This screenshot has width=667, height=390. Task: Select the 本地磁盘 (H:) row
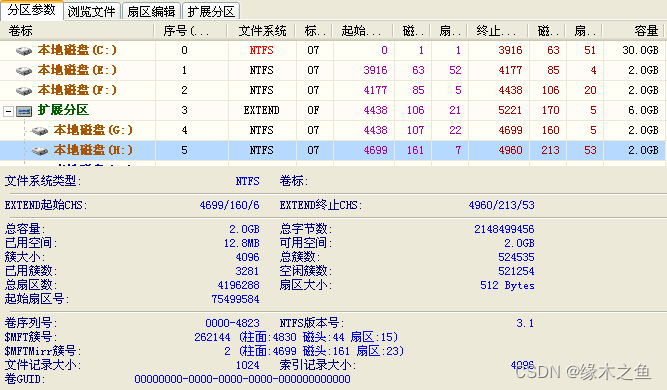coord(333,150)
